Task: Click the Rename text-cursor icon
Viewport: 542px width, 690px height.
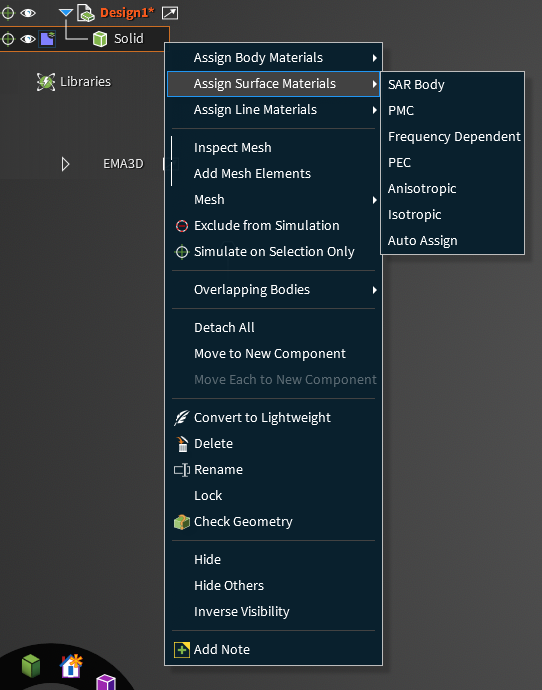Action: (x=182, y=470)
